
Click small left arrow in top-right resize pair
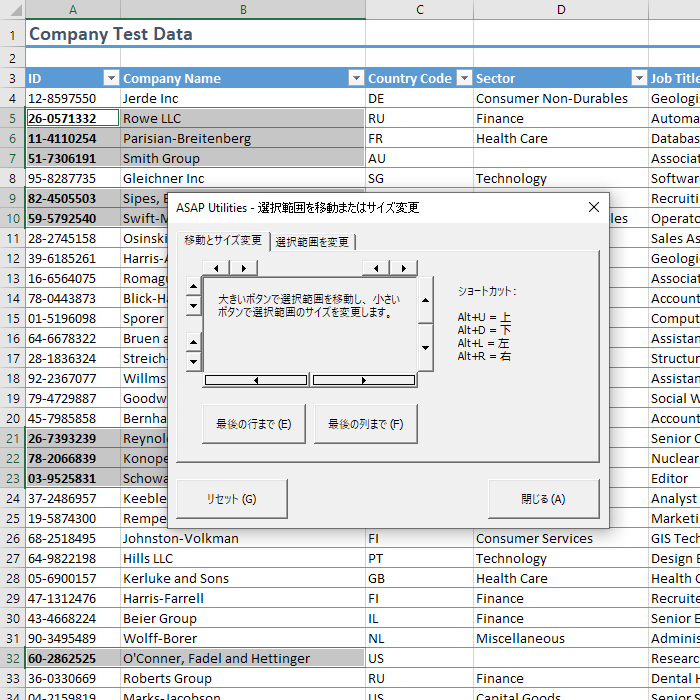tap(376, 268)
